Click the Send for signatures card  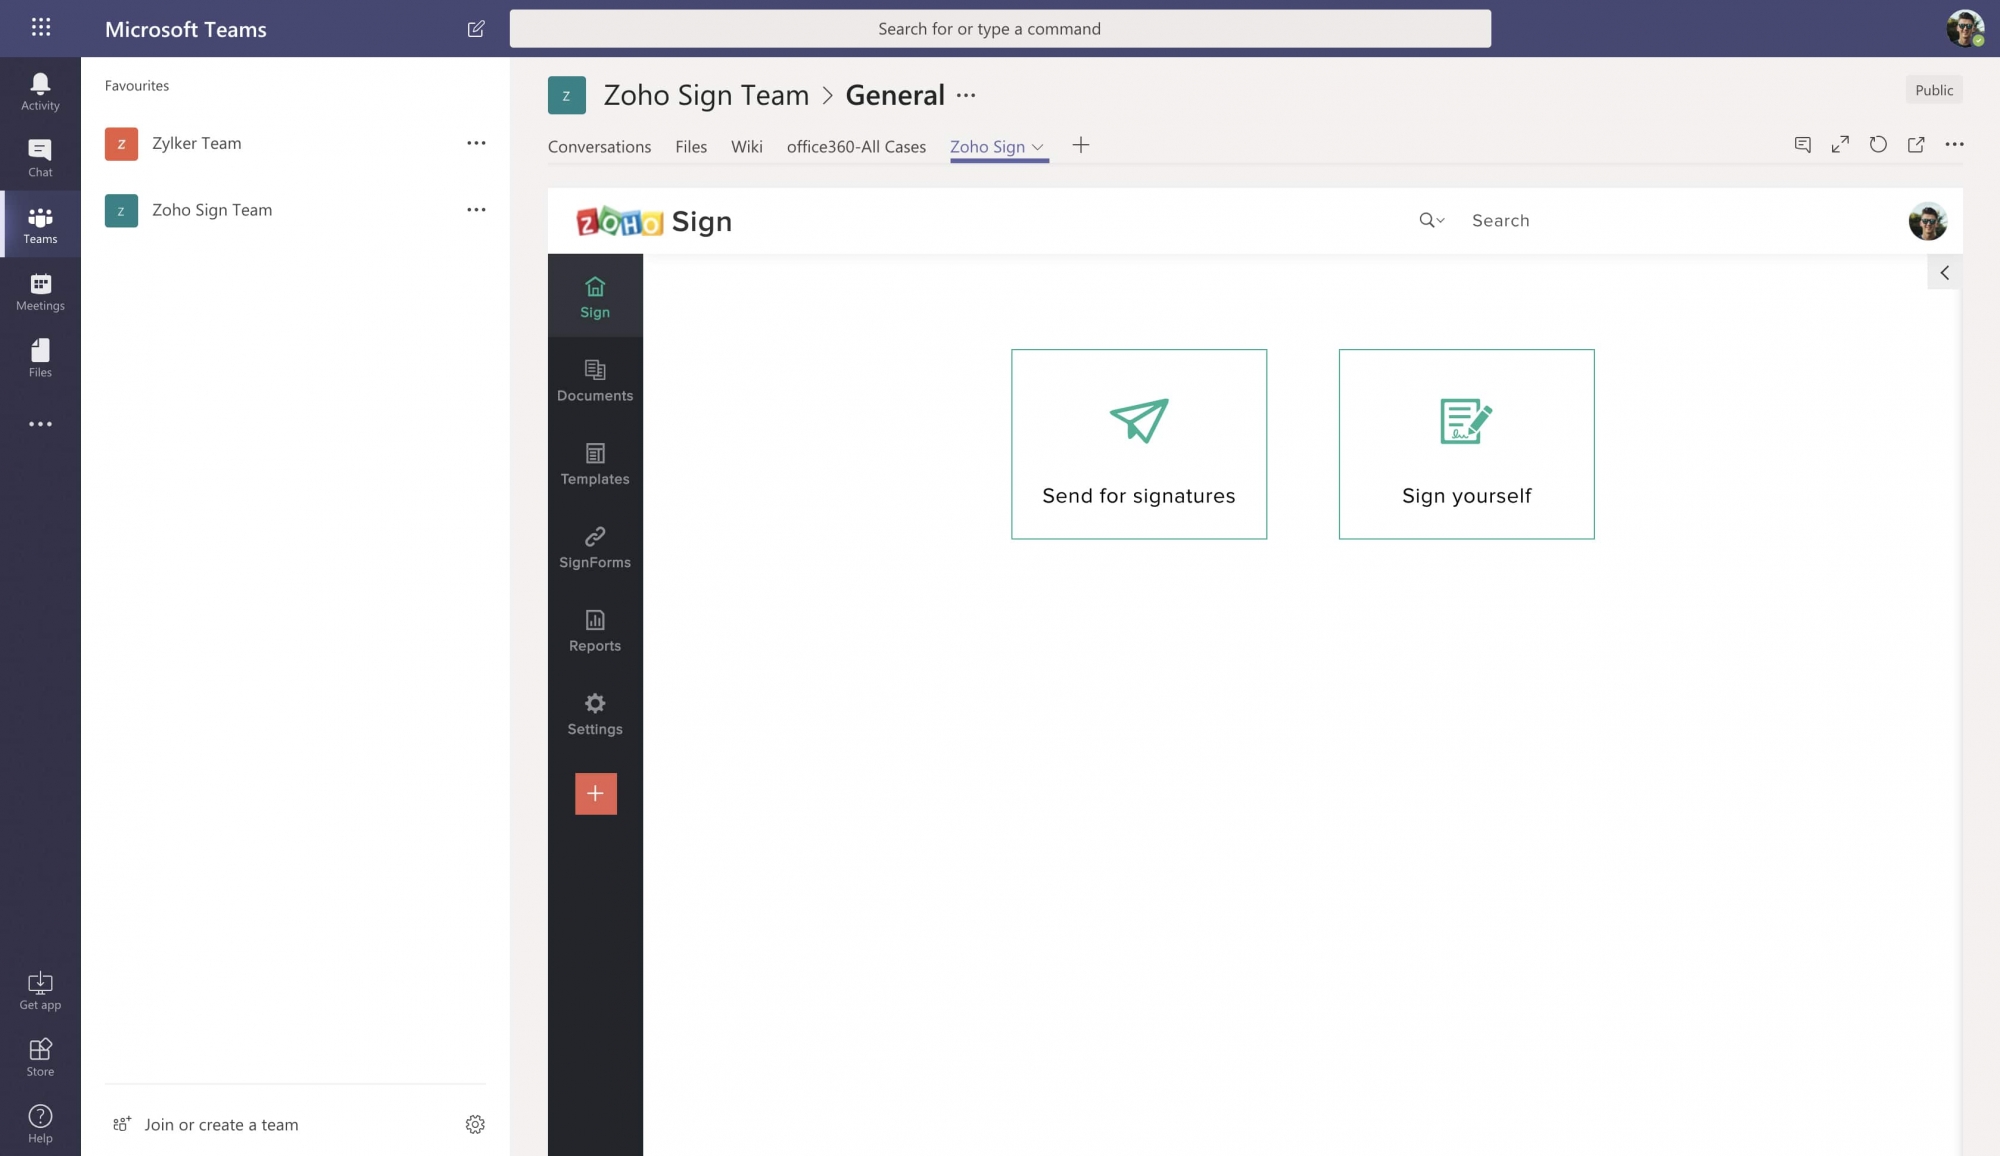tap(1138, 444)
